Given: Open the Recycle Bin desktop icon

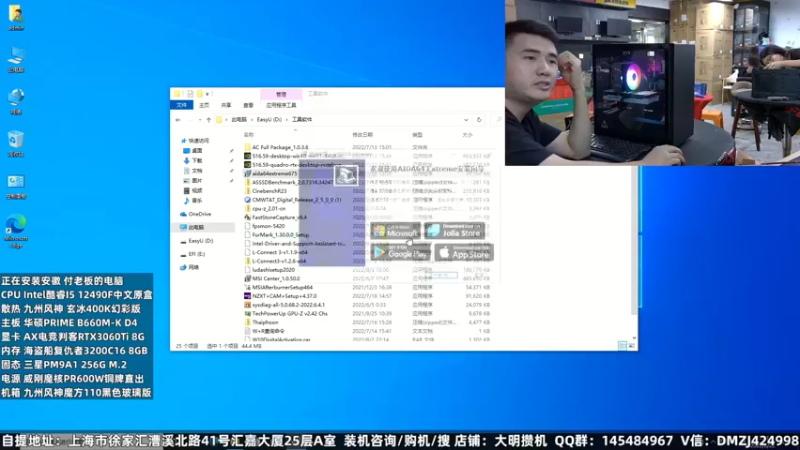Looking at the screenshot, I should click(16, 143).
